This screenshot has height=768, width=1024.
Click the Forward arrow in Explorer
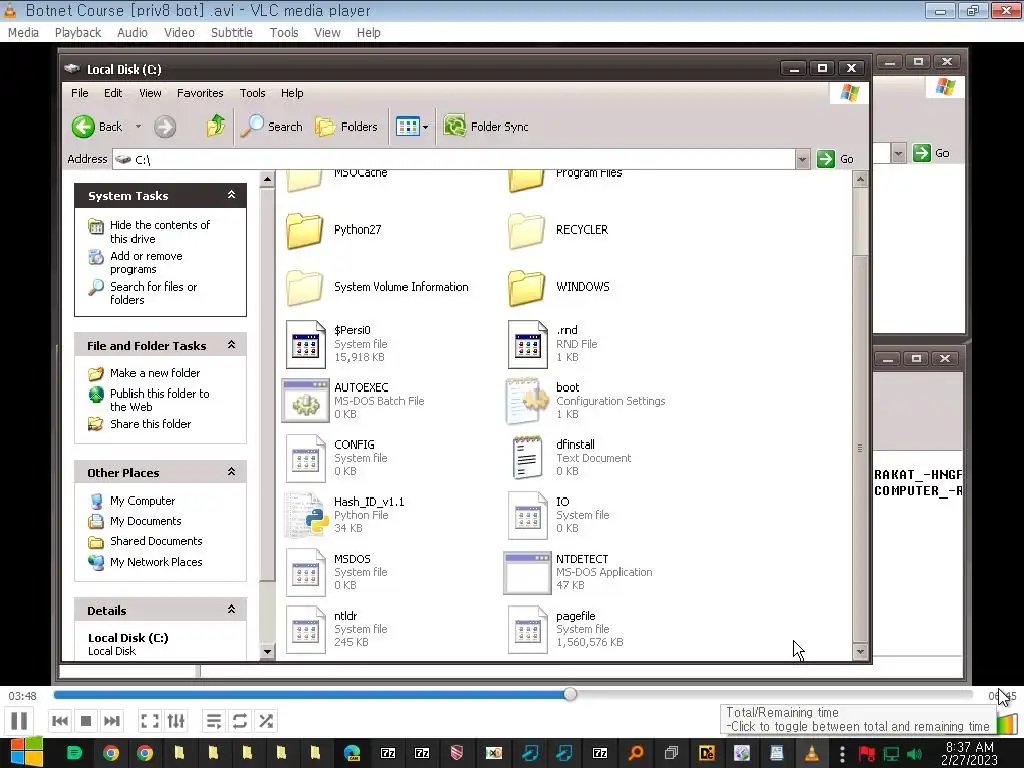(165, 127)
